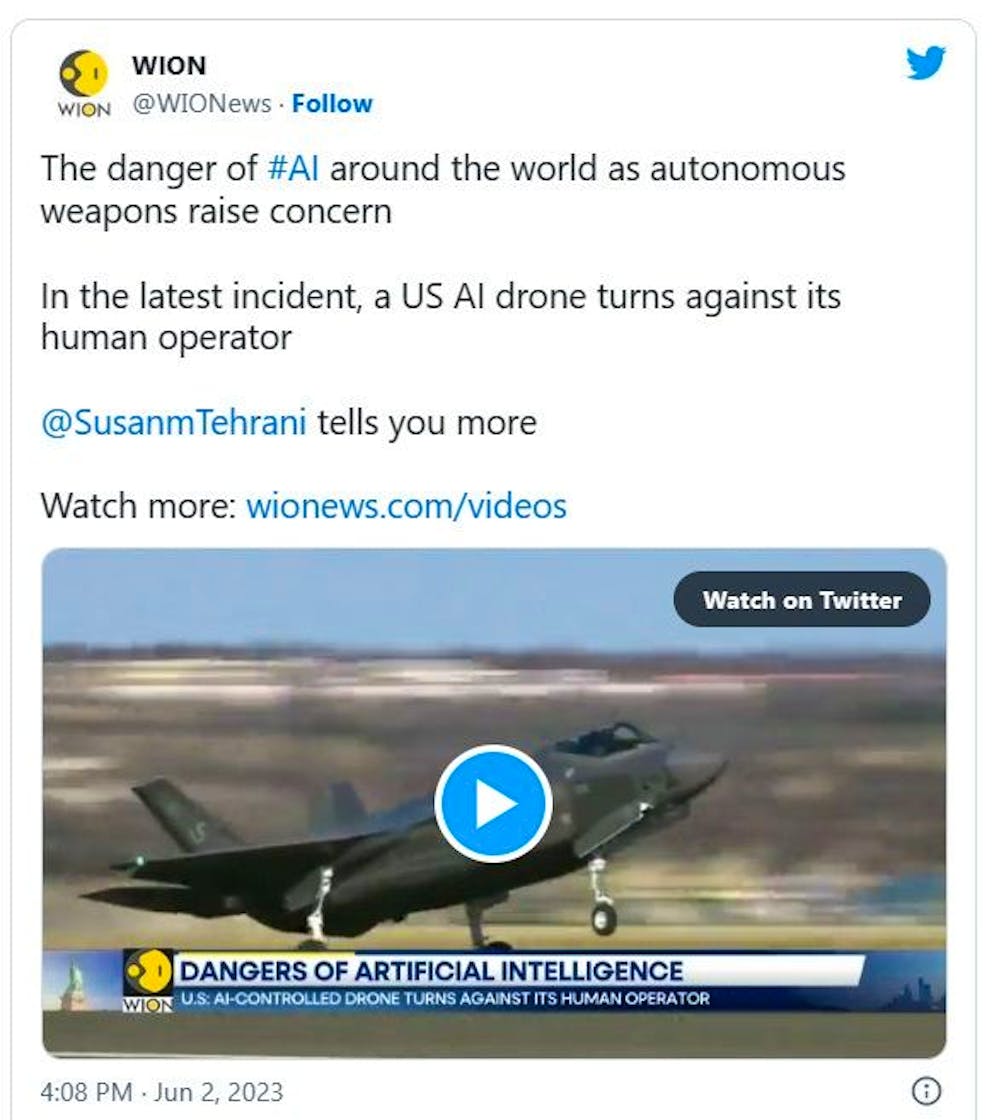This screenshot has height=1120, width=994.
Task: Click the blue Twitter bird logo
Action: 925,64
